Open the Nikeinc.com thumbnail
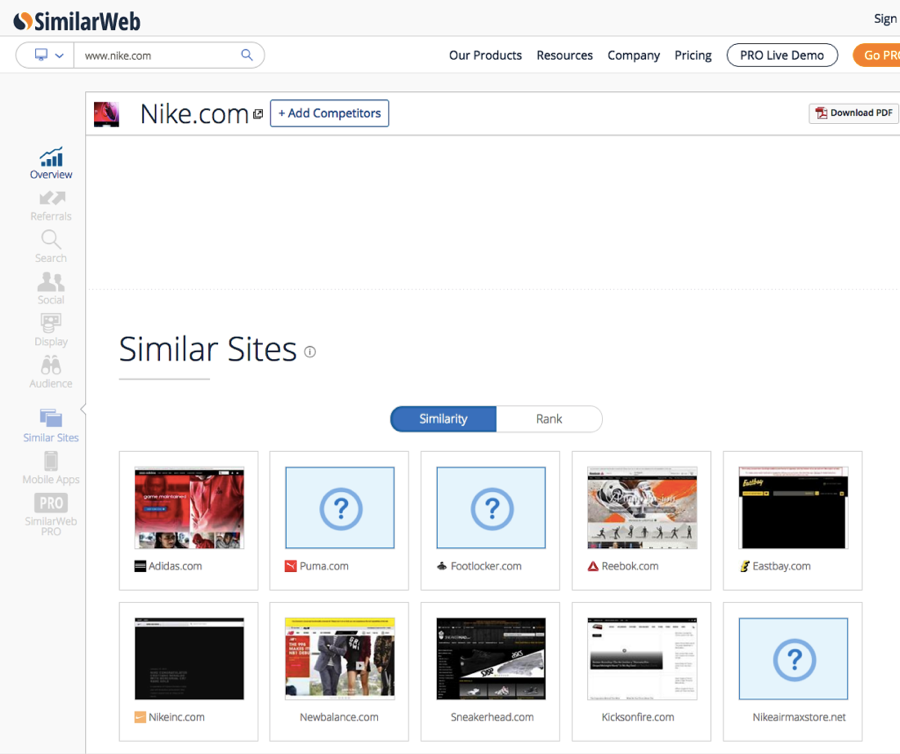 click(189, 659)
